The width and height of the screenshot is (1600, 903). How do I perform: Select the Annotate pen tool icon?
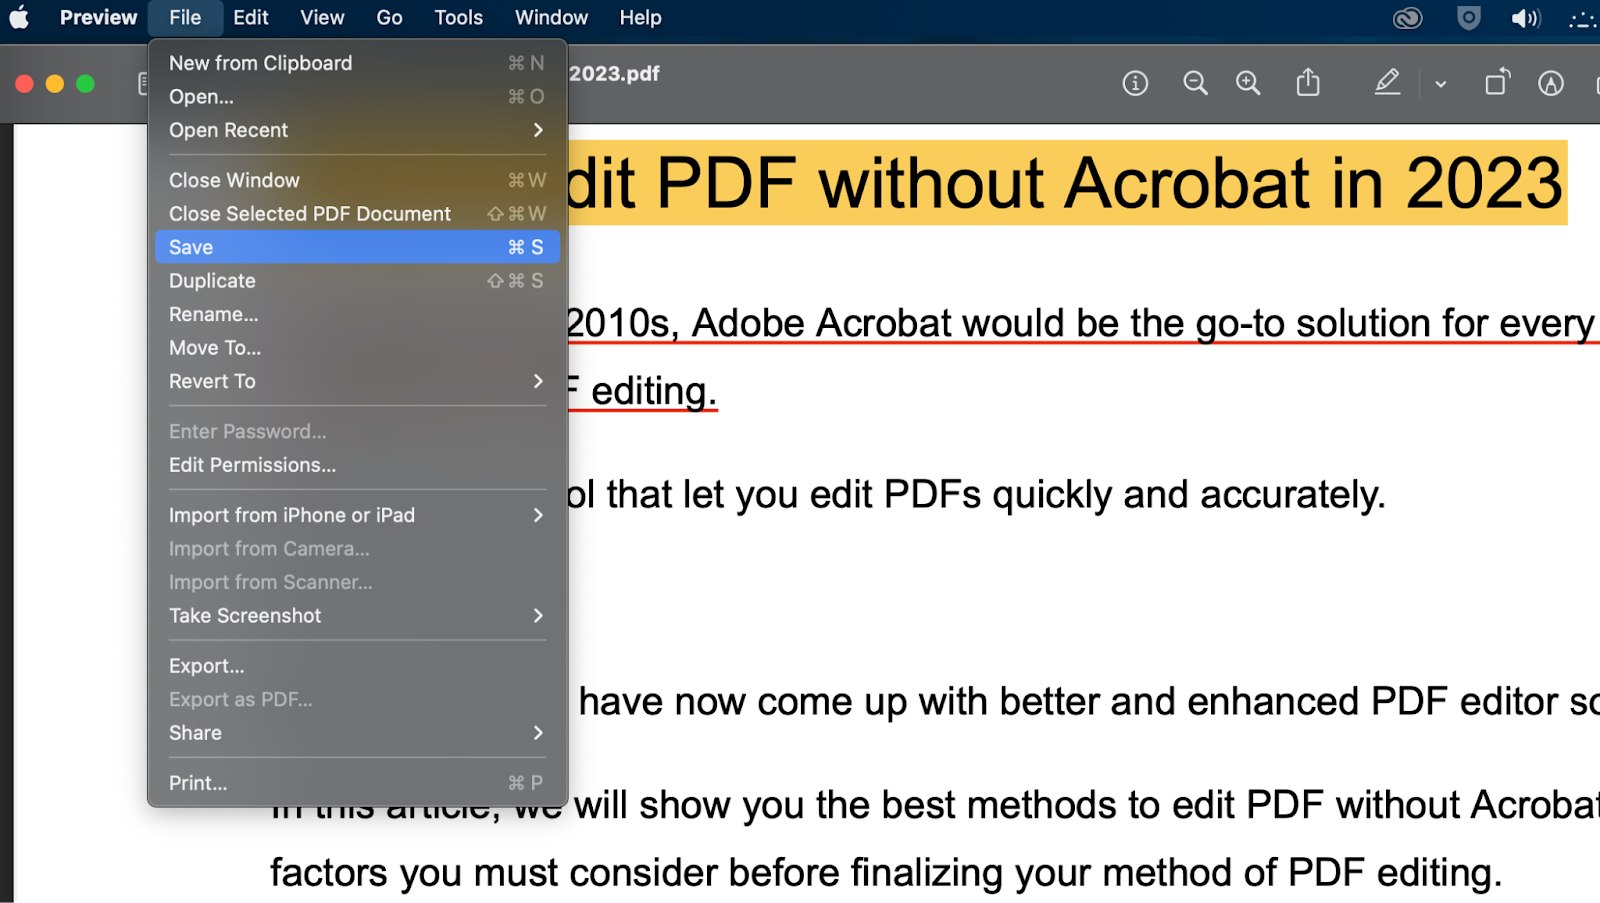click(1550, 84)
